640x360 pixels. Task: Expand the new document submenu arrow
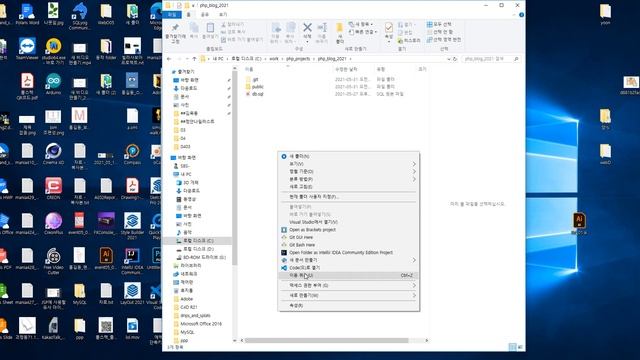pos(414,260)
